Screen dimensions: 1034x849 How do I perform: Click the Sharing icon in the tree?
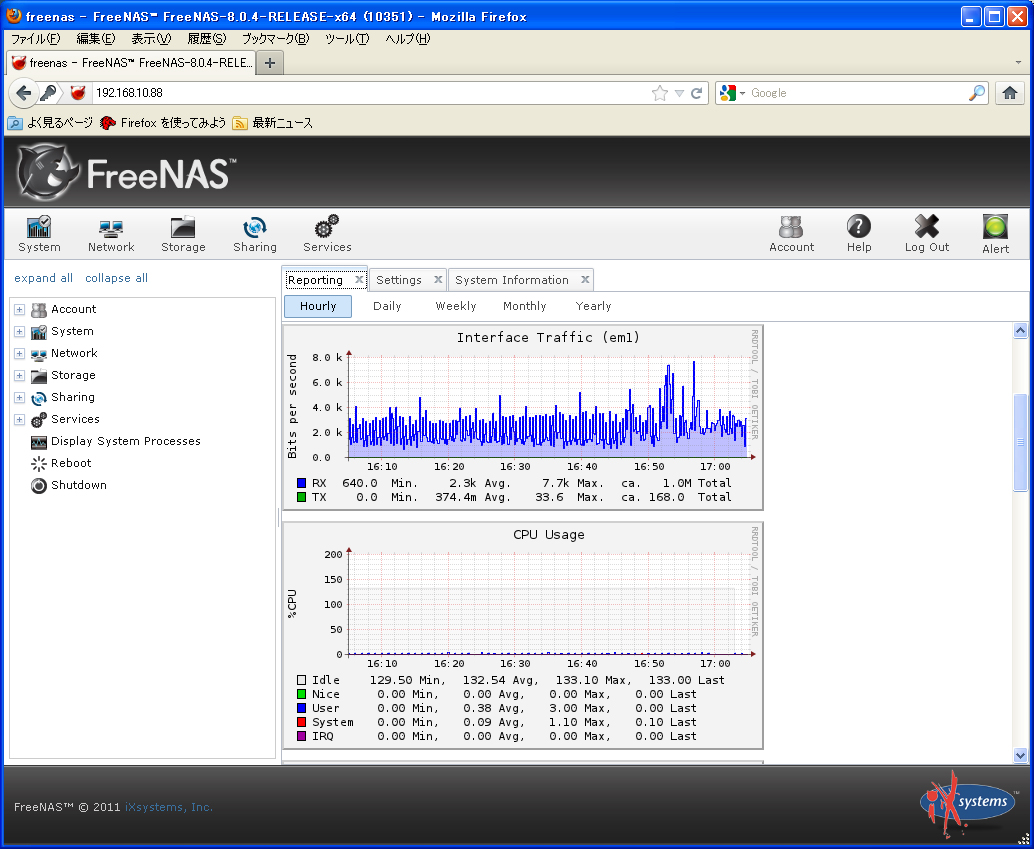39,398
